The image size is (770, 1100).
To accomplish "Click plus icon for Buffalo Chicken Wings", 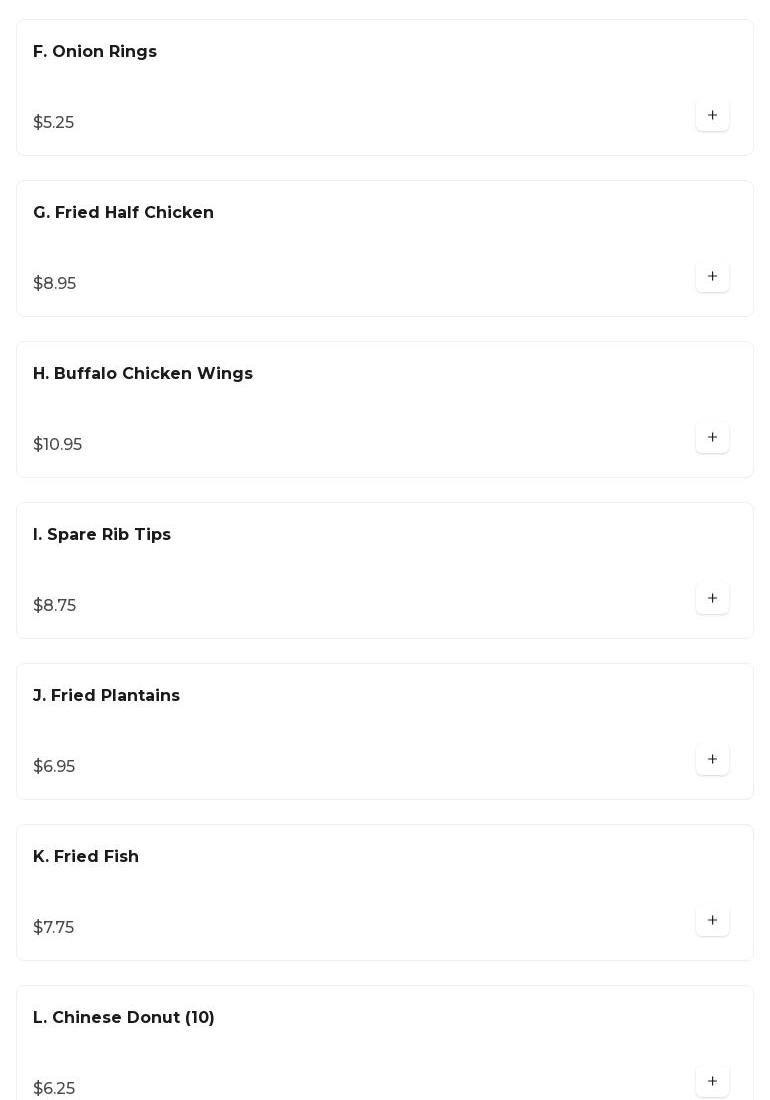I will tap(712, 438).
